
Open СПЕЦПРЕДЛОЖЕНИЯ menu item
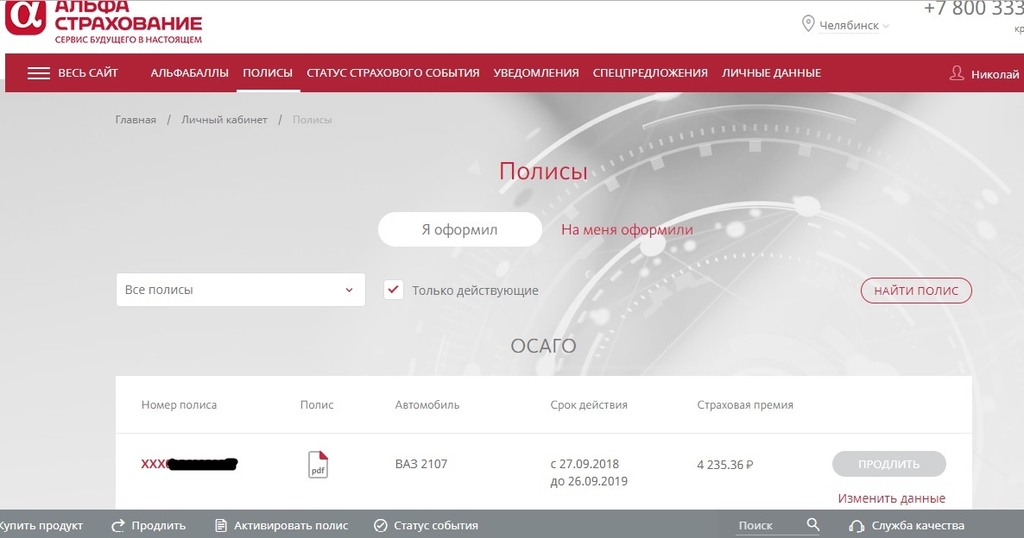pos(650,73)
